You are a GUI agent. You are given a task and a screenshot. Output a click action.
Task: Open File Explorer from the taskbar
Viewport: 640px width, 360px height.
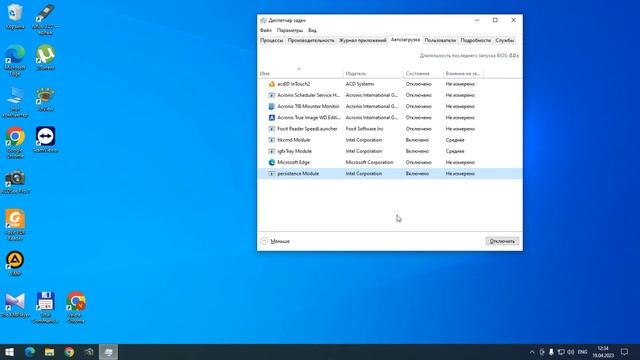[x=49, y=352]
